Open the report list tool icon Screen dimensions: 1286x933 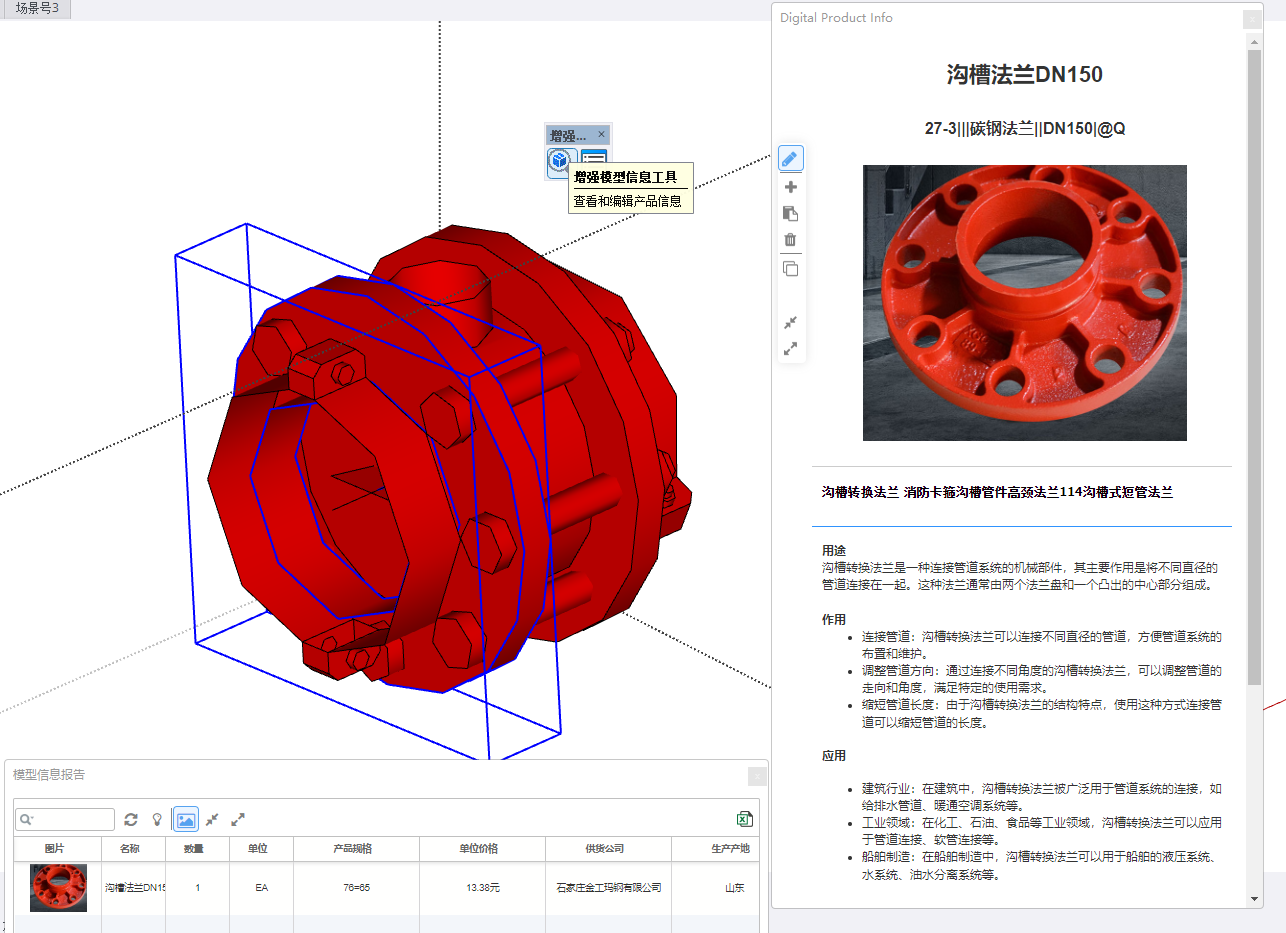tap(594, 160)
